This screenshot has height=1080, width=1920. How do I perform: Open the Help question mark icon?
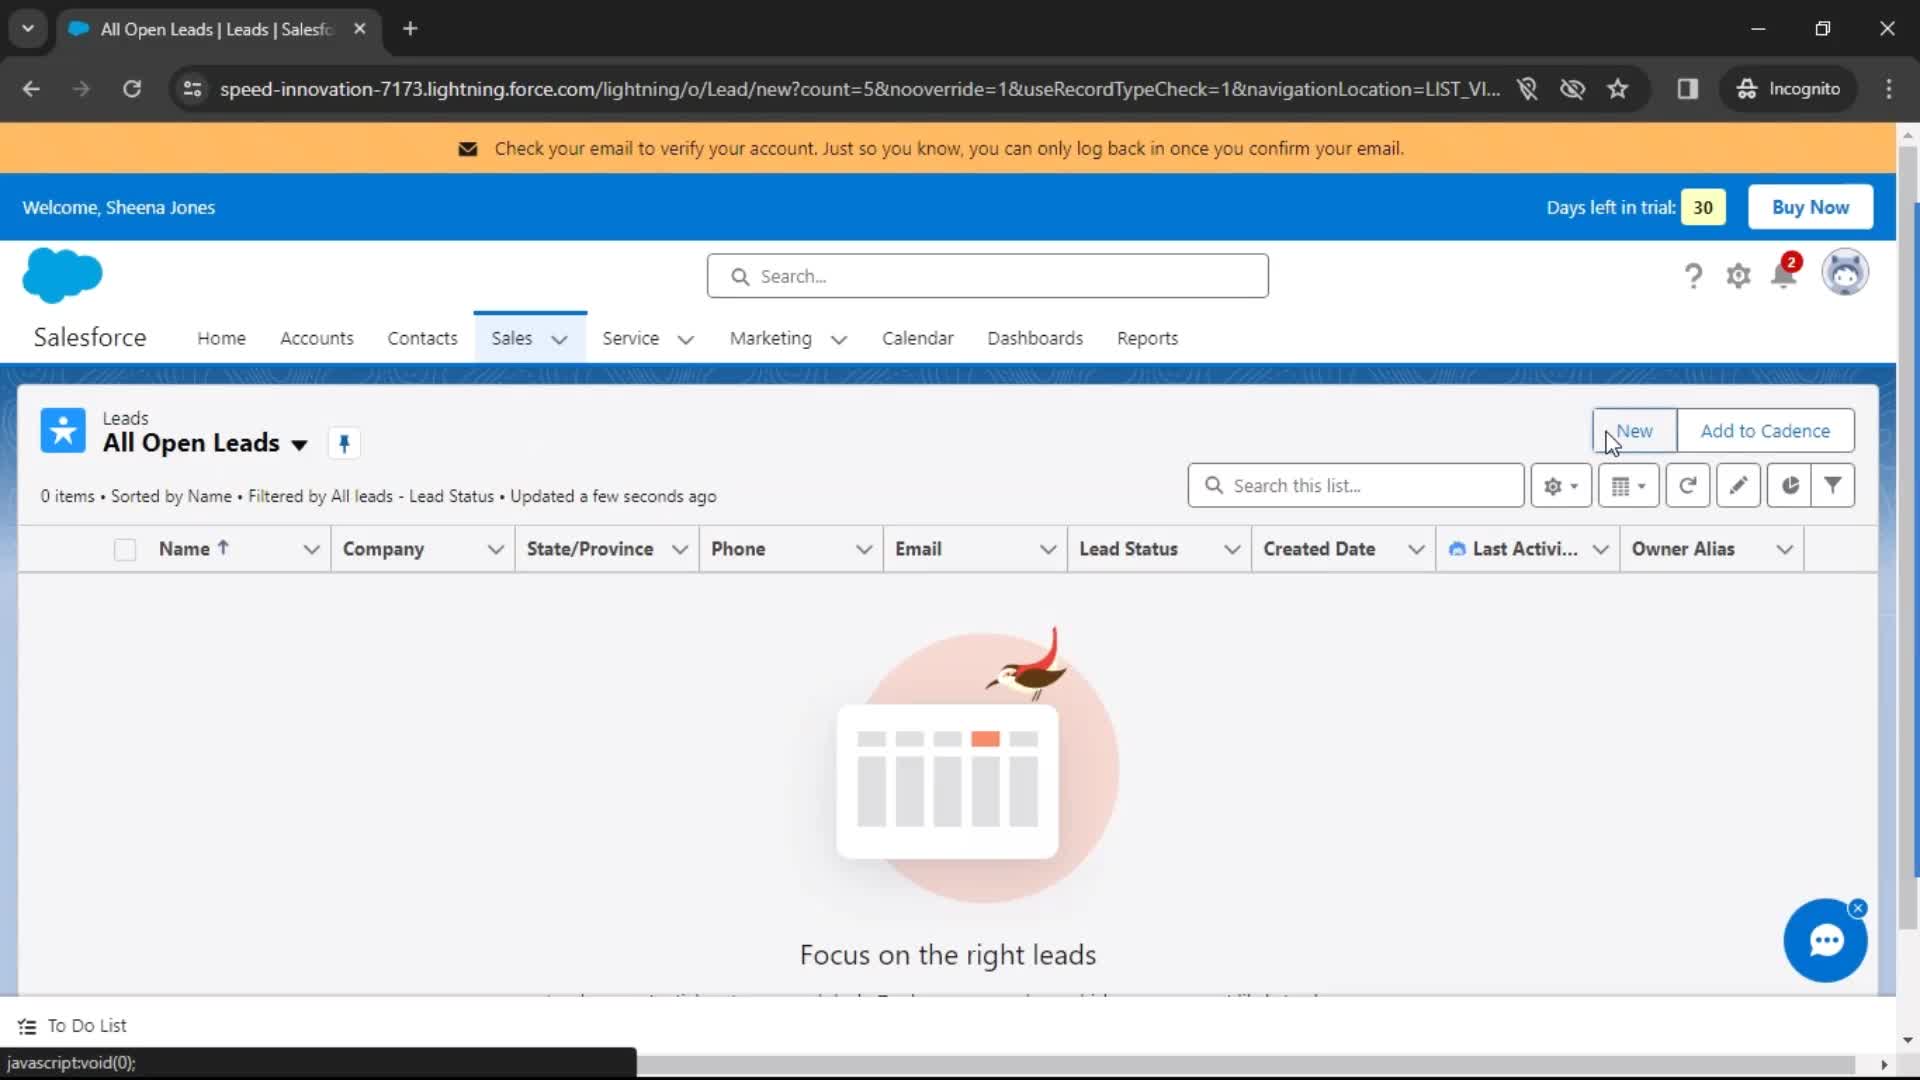[x=1693, y=276]
